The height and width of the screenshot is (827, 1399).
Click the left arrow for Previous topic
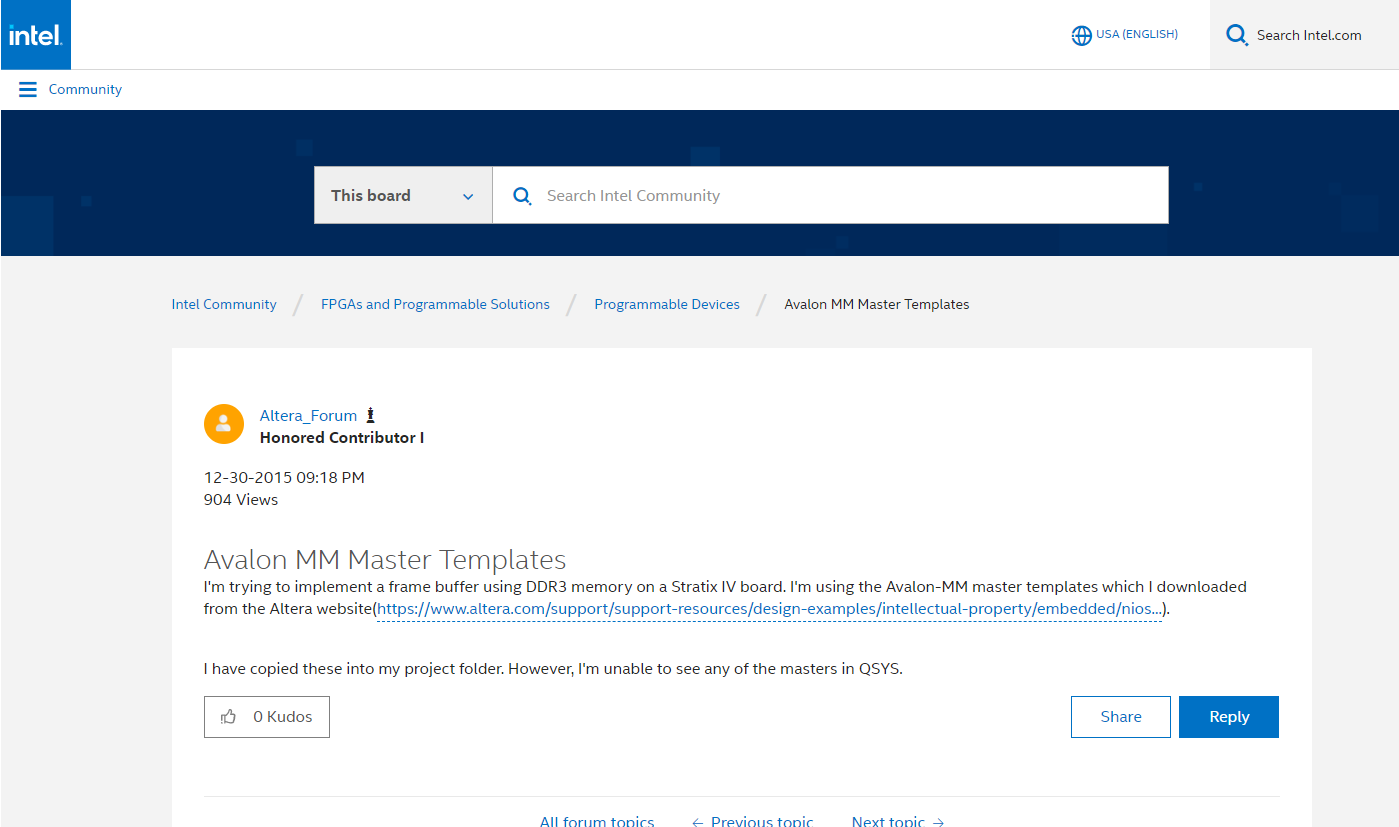(x=696, y=821)
